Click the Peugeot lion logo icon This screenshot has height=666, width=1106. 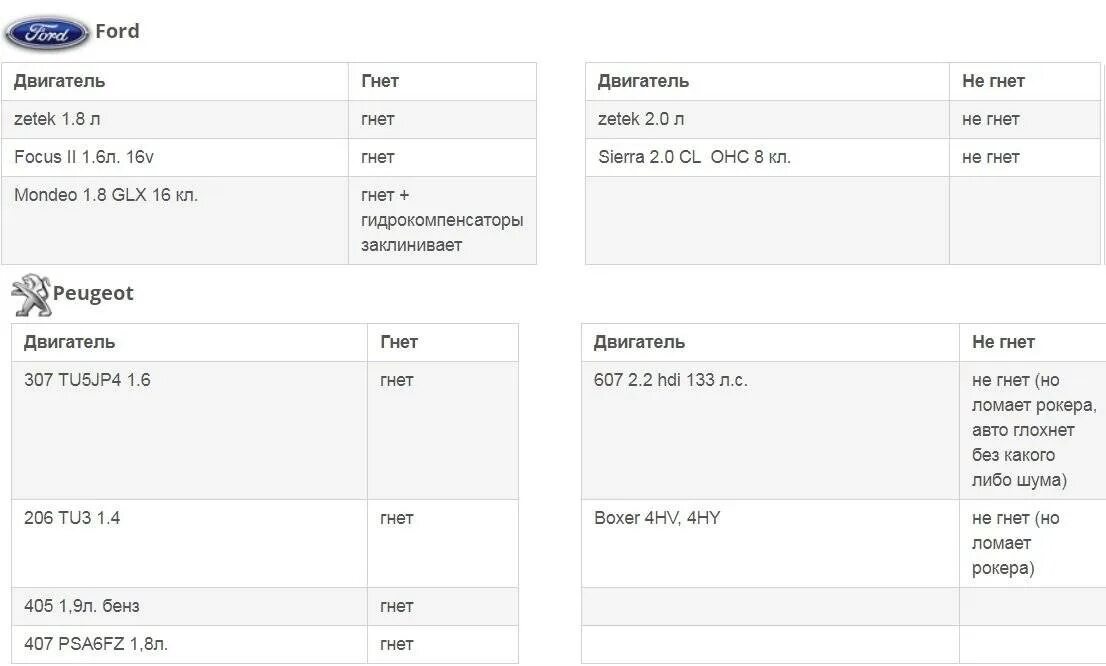(x=30, y=295)
